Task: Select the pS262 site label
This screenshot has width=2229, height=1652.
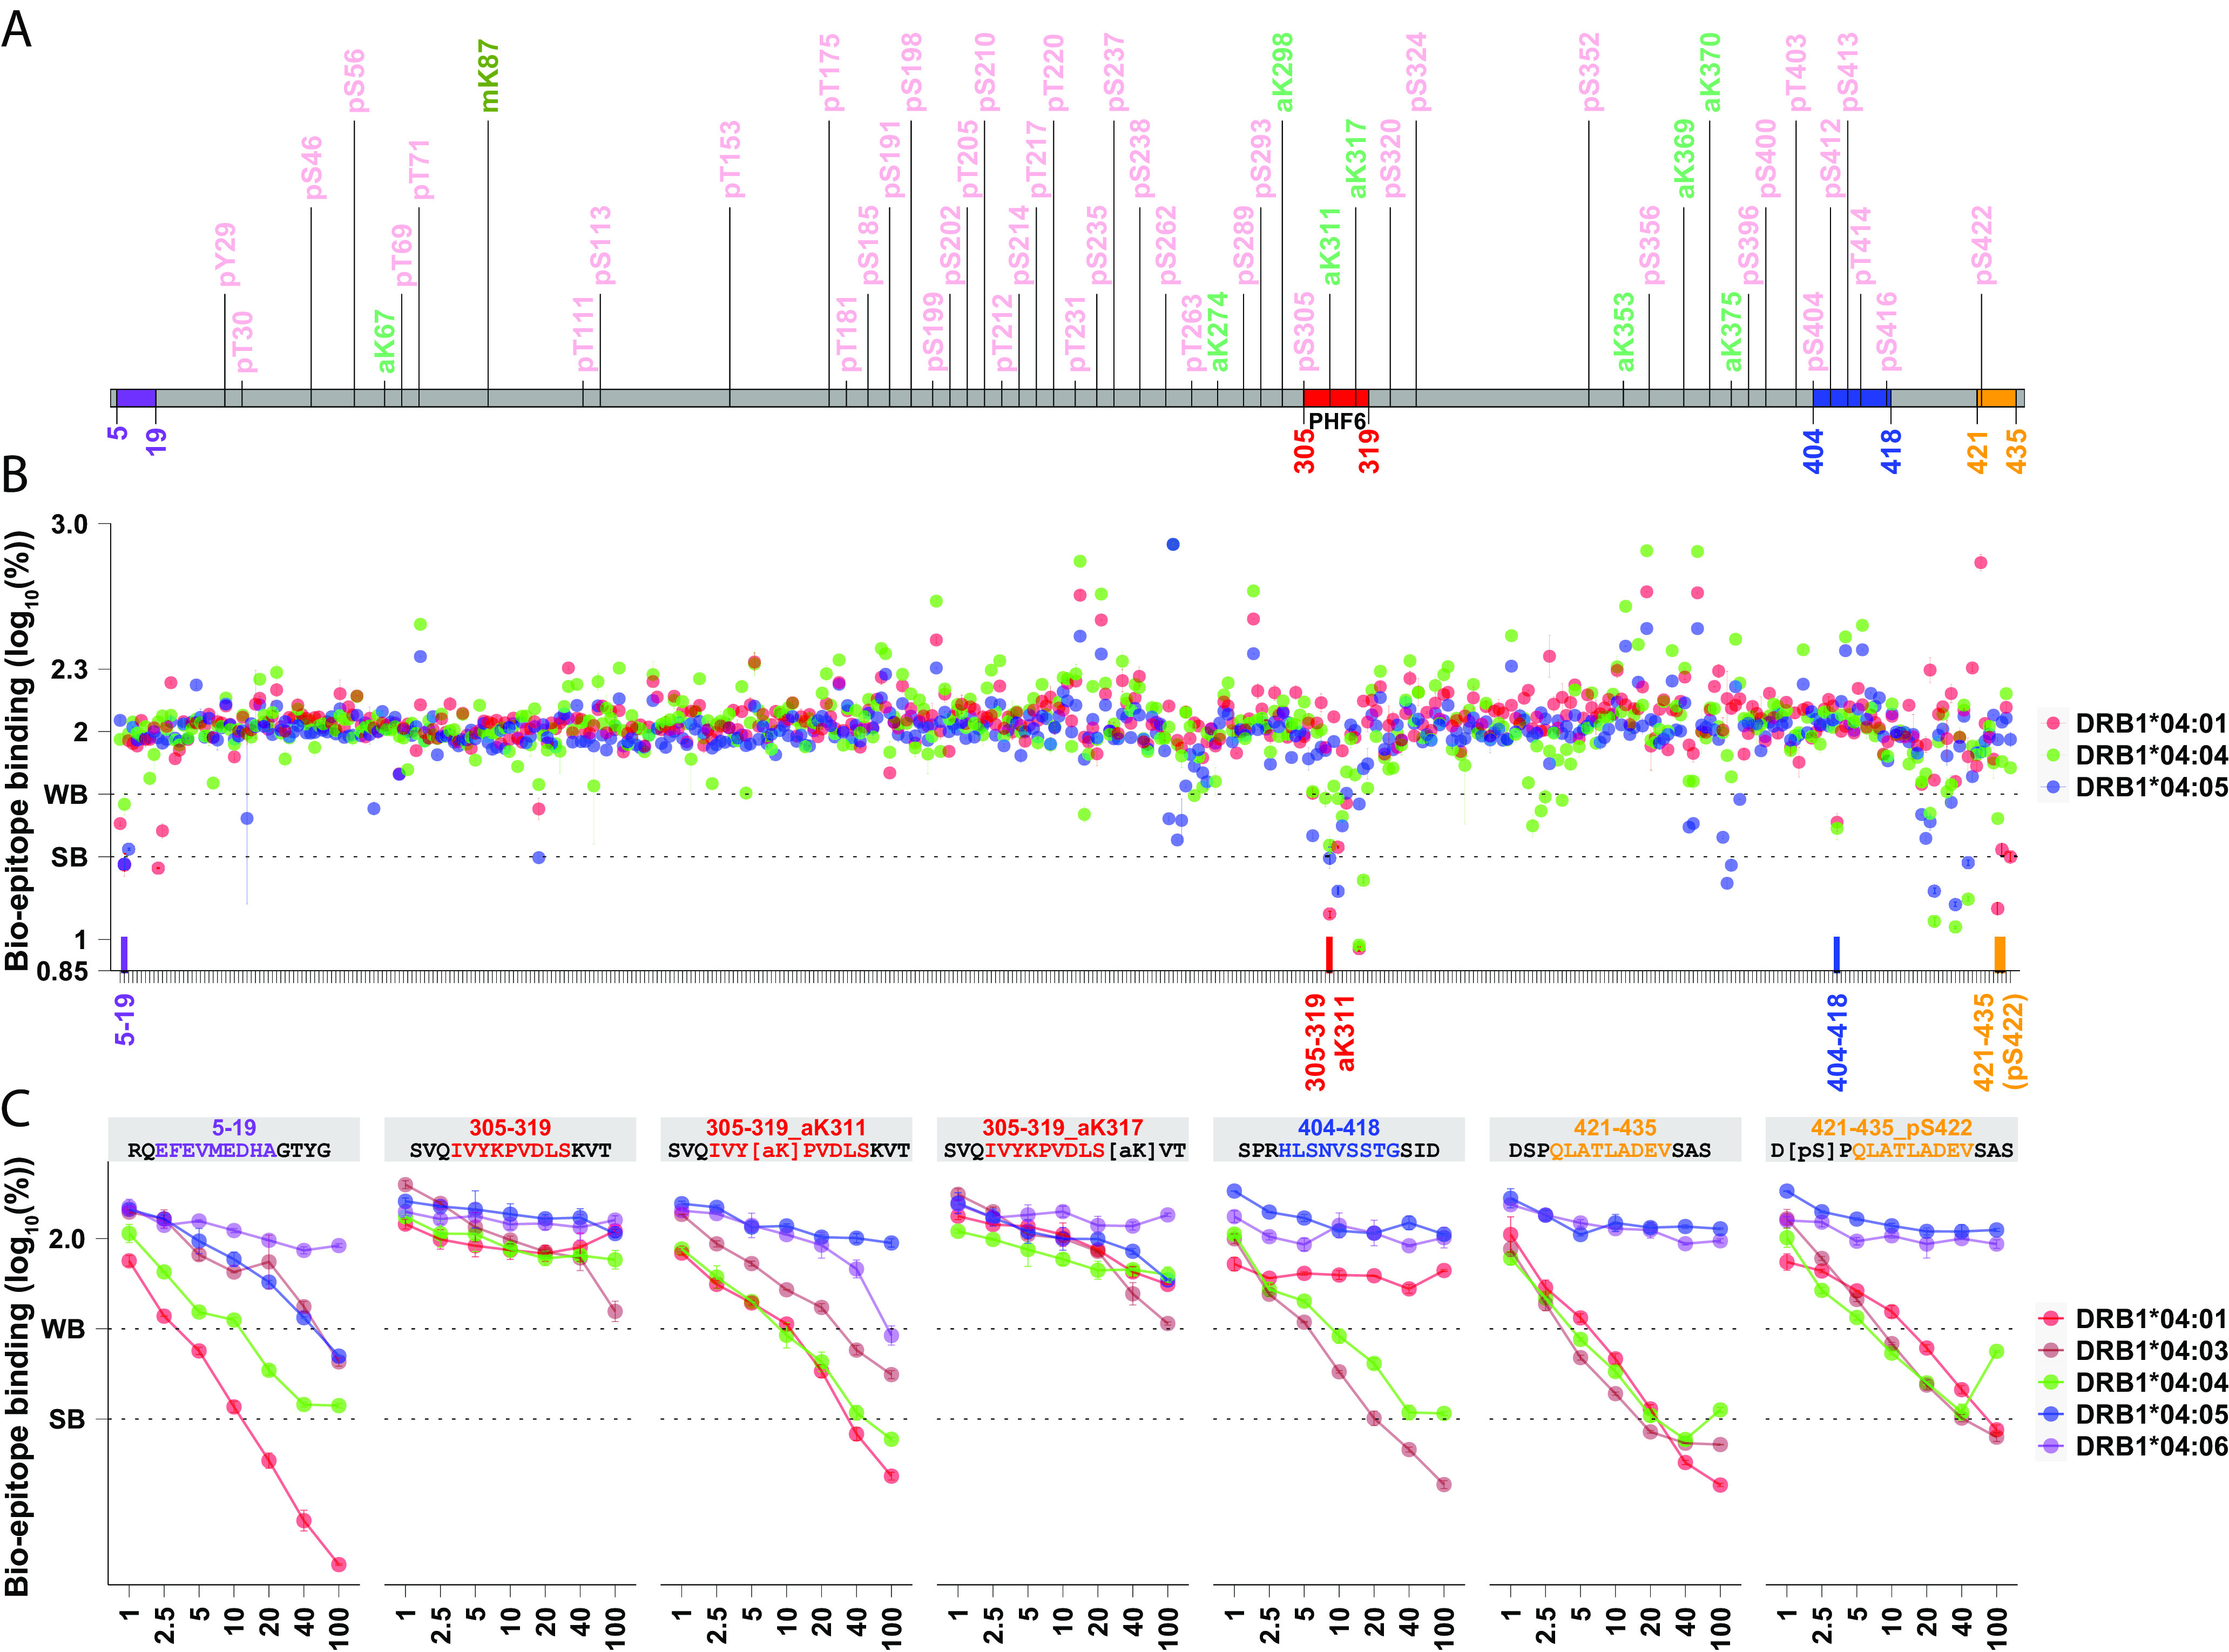Action: click(x=1166, y=245)
